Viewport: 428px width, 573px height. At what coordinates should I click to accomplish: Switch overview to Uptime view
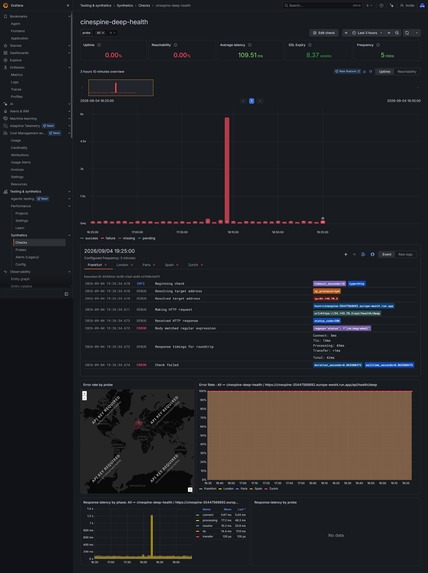[385, 72]
